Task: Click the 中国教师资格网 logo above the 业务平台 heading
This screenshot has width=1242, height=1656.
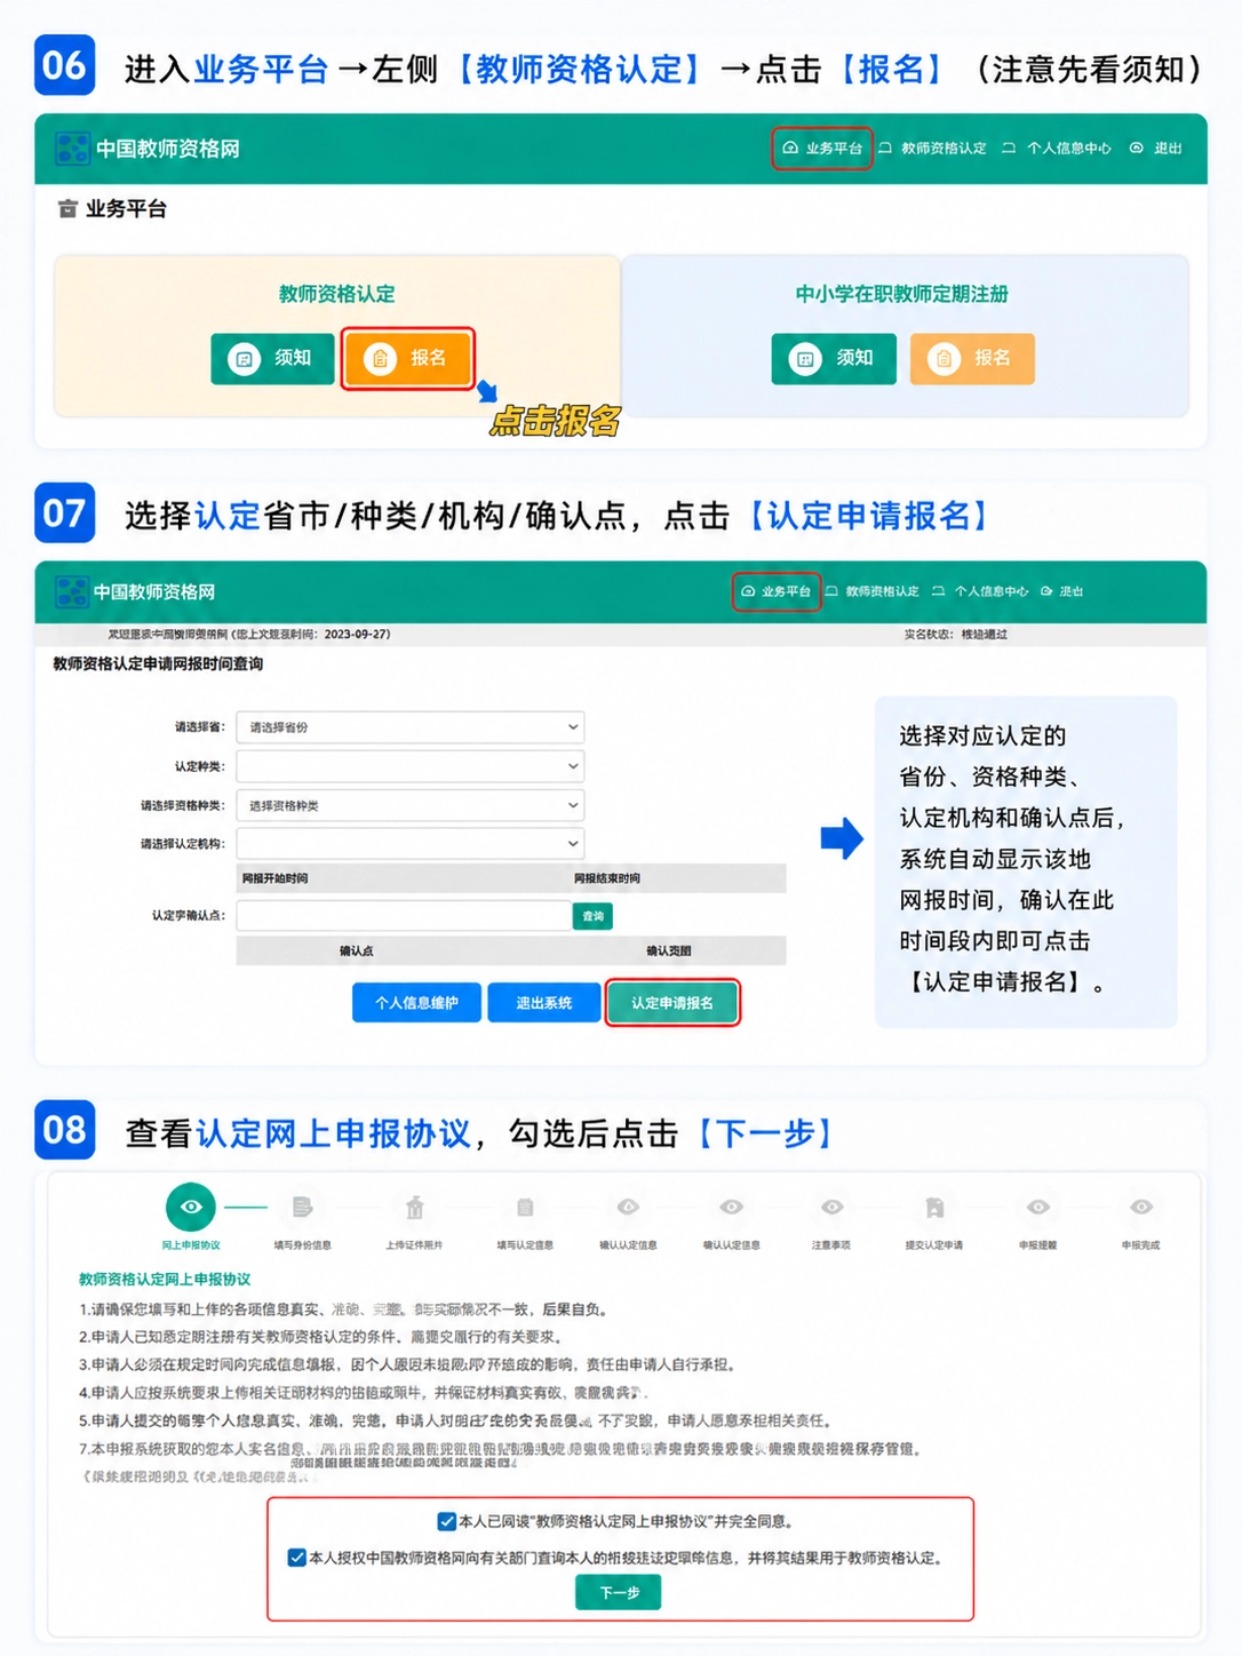Action: [x=72, y=149]
